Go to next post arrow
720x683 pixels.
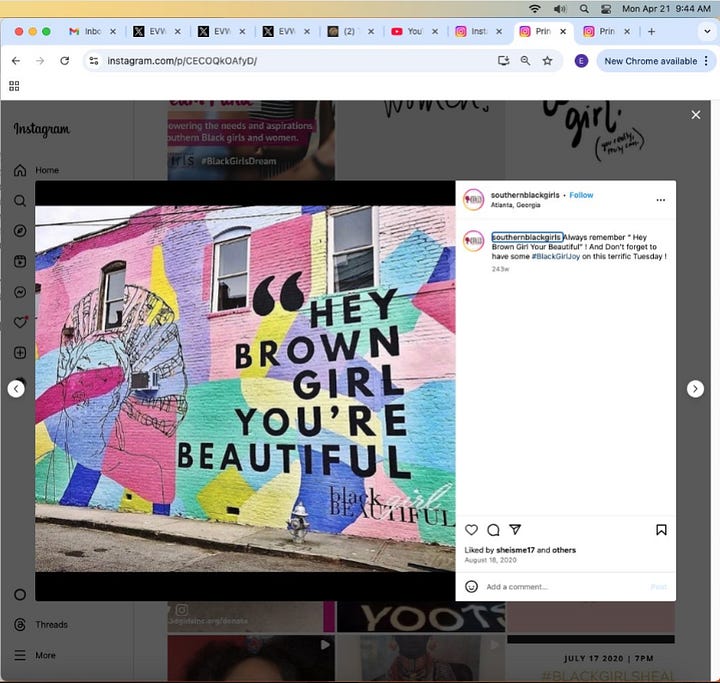point(695,389)
